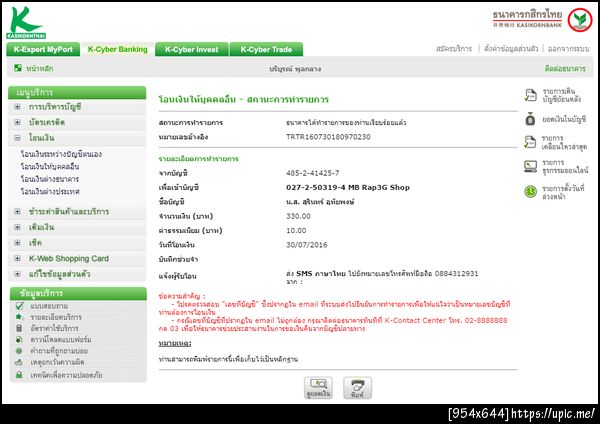
Task: Select โอนเงินระหว่างบัญชีตนเอง submenu item
Action: [x=61, y=154]
